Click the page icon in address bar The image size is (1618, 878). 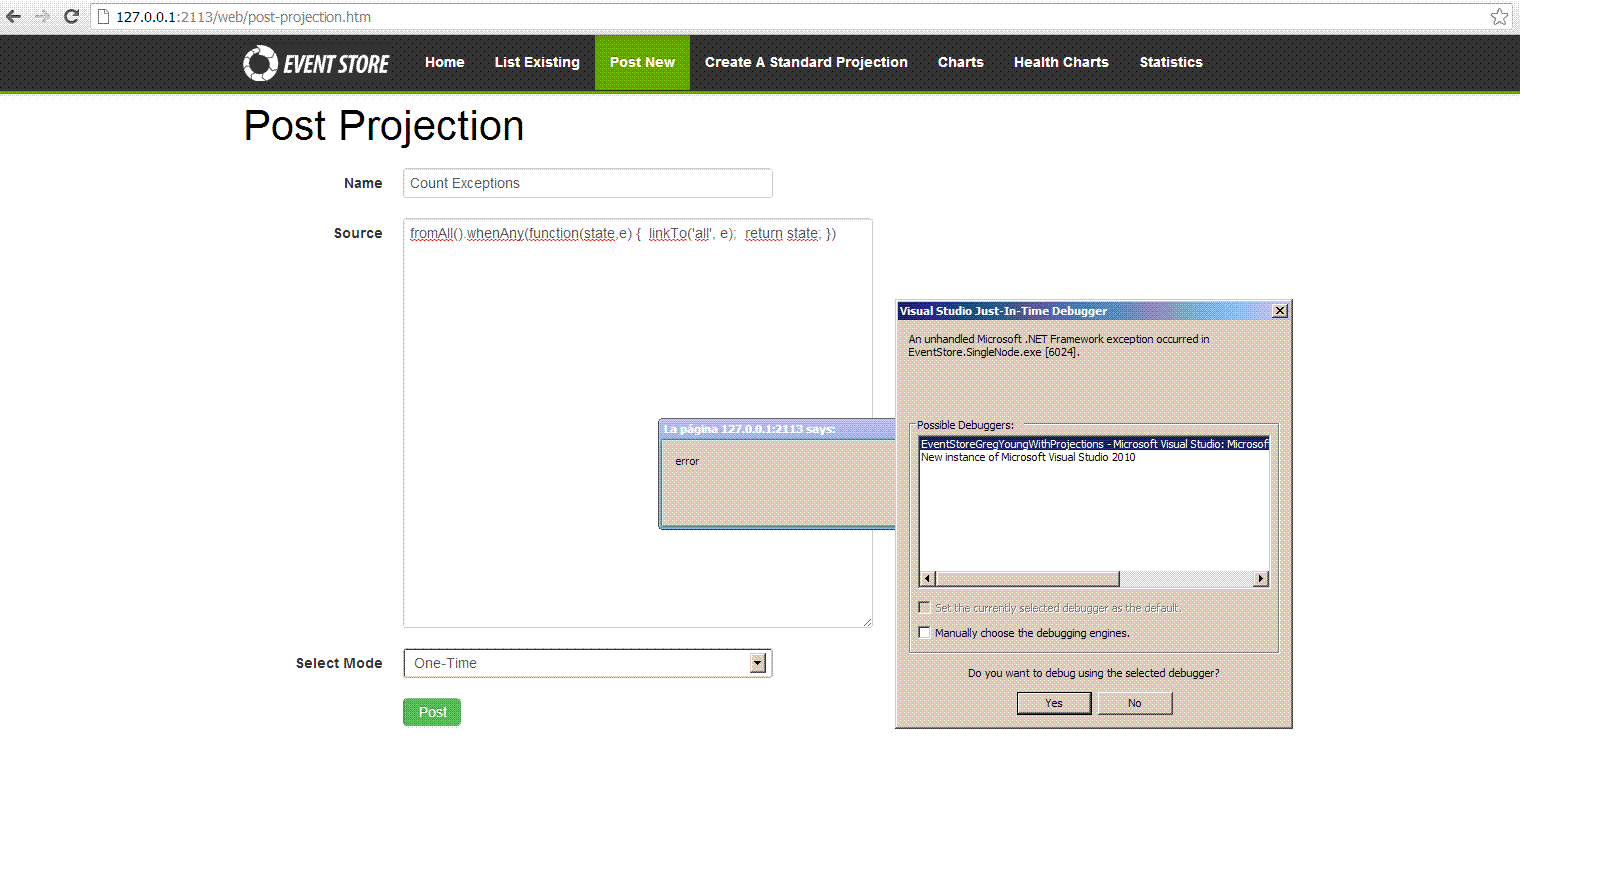(x=103, y=17)
